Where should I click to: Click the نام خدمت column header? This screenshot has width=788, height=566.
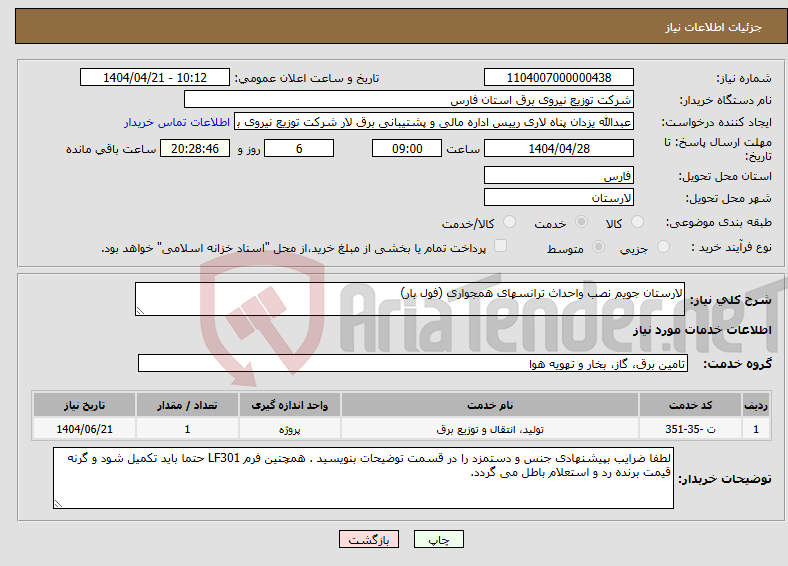490,405
